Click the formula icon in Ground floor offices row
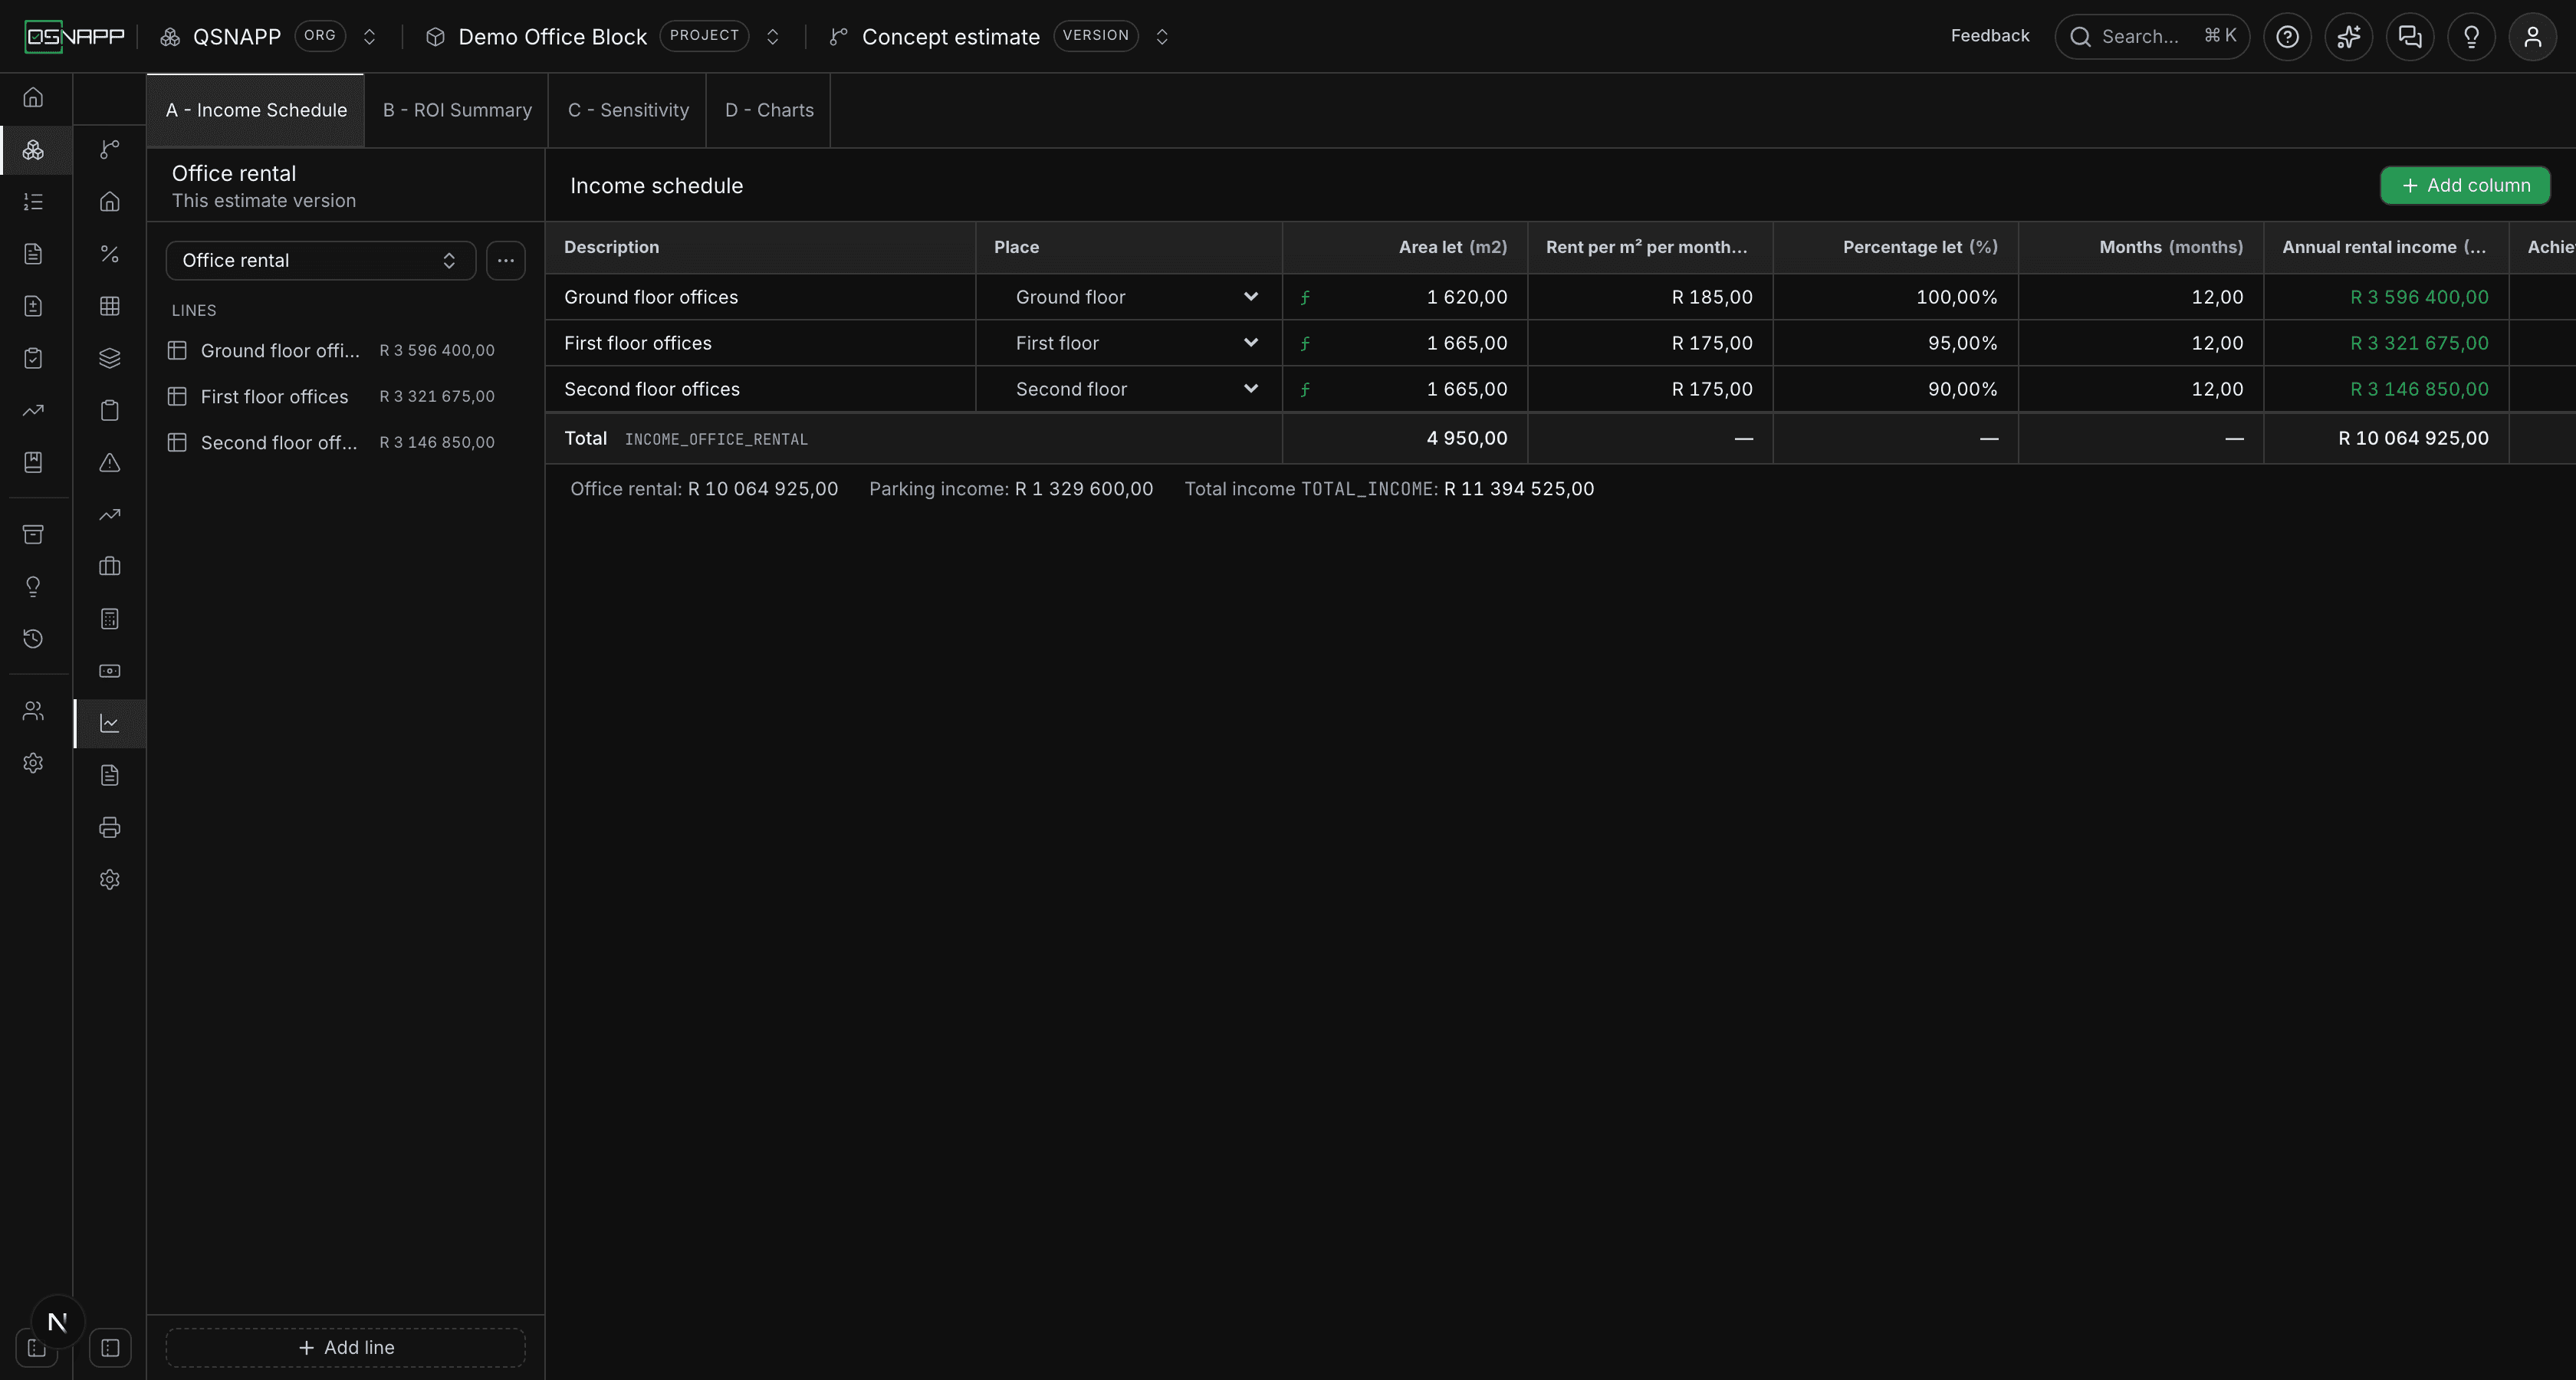This screenshot has width=2576, height=1380. click(1305, 297)
